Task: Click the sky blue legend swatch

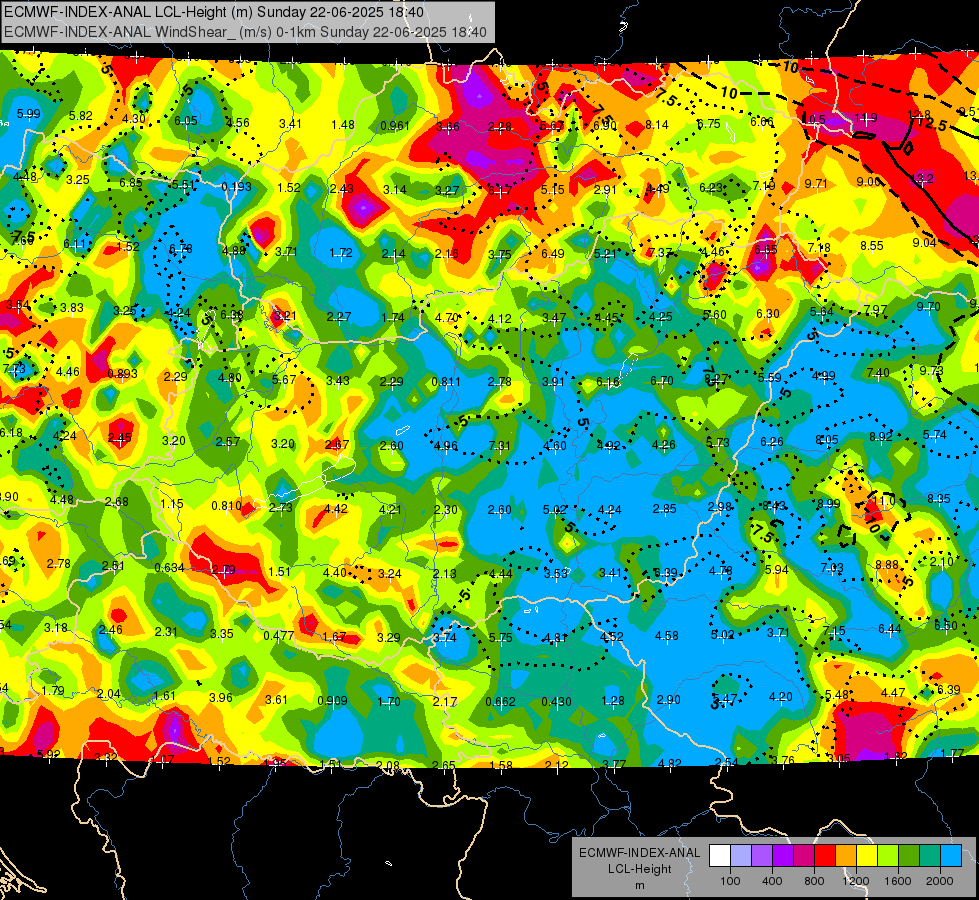Action: 951,855
